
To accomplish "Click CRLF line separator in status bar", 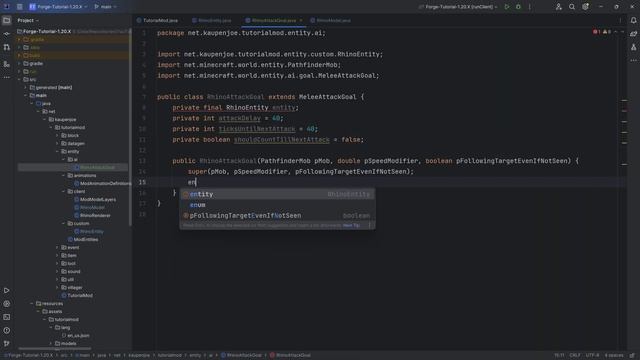I will pos(575,355).
